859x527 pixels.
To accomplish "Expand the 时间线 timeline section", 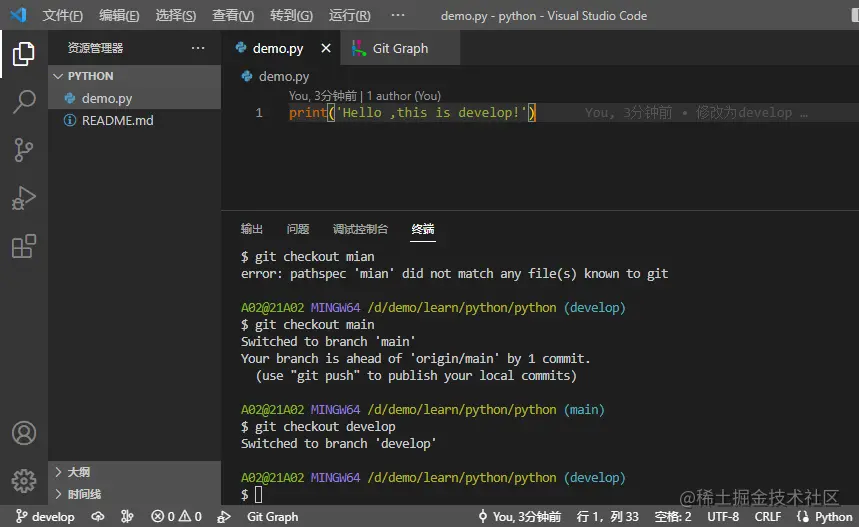I will pyautogui.click(x=135, y=494).
